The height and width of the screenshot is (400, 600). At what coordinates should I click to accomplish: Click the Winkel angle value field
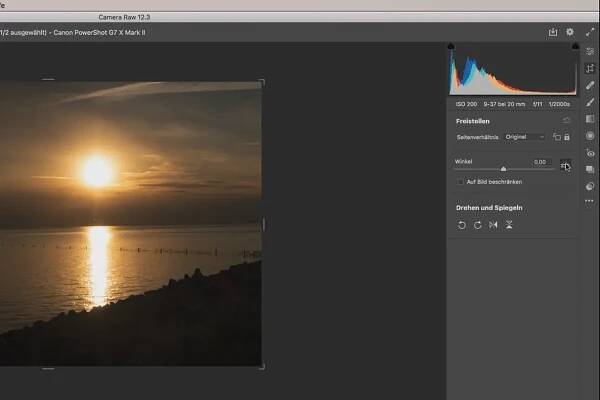tap(539, 161)
